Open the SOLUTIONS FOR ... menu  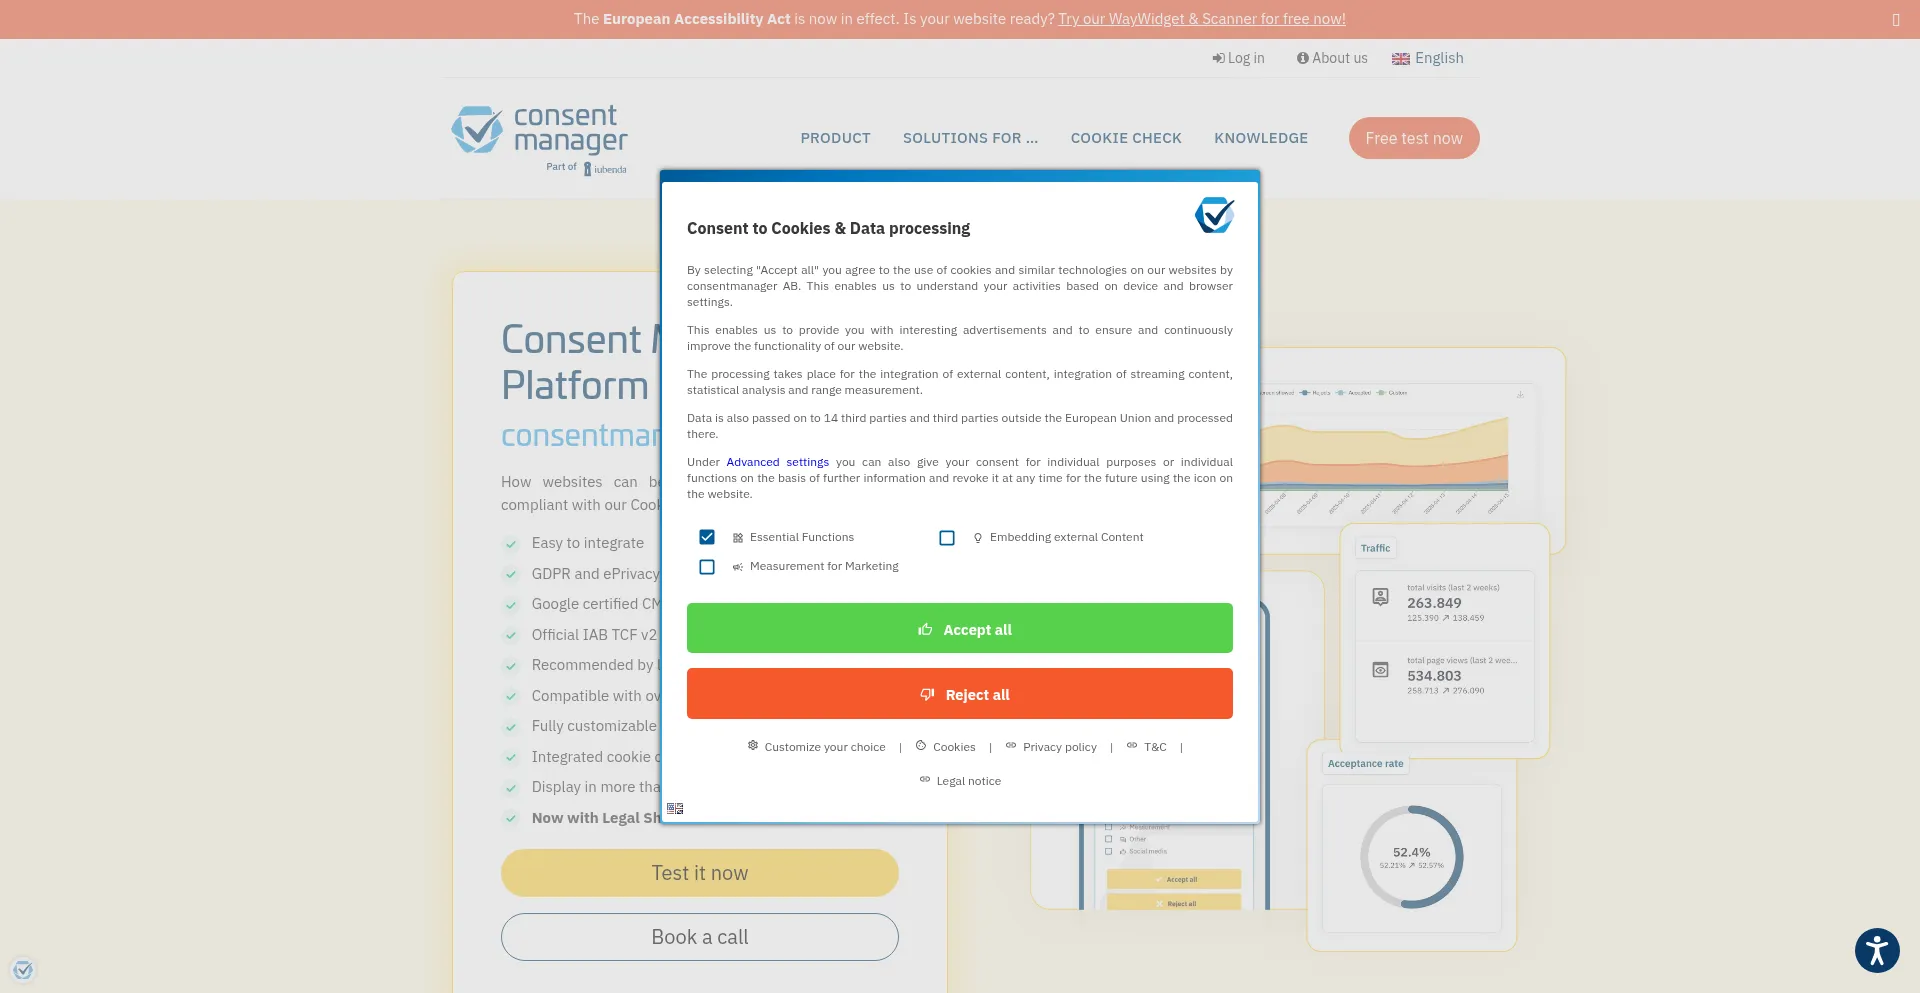point(970,138)
